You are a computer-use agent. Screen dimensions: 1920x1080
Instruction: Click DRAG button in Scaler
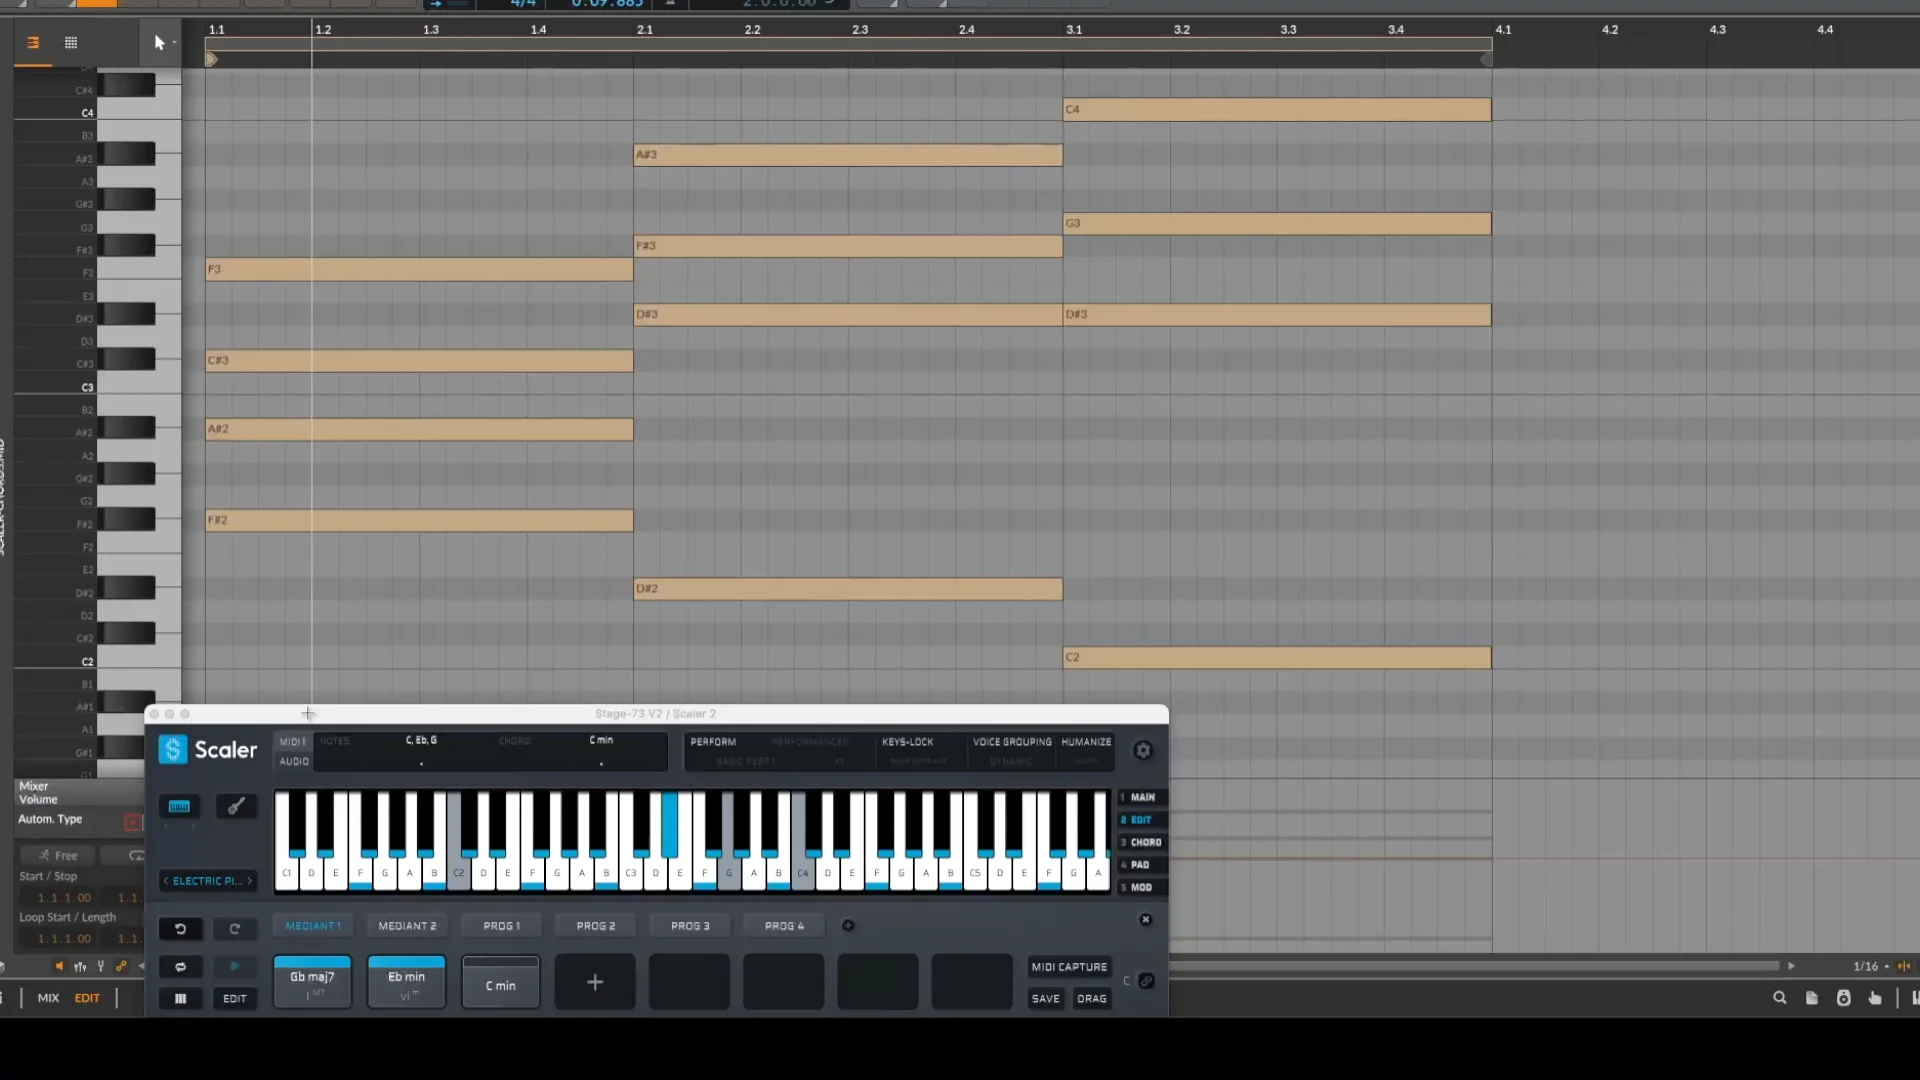(1092, 998)
